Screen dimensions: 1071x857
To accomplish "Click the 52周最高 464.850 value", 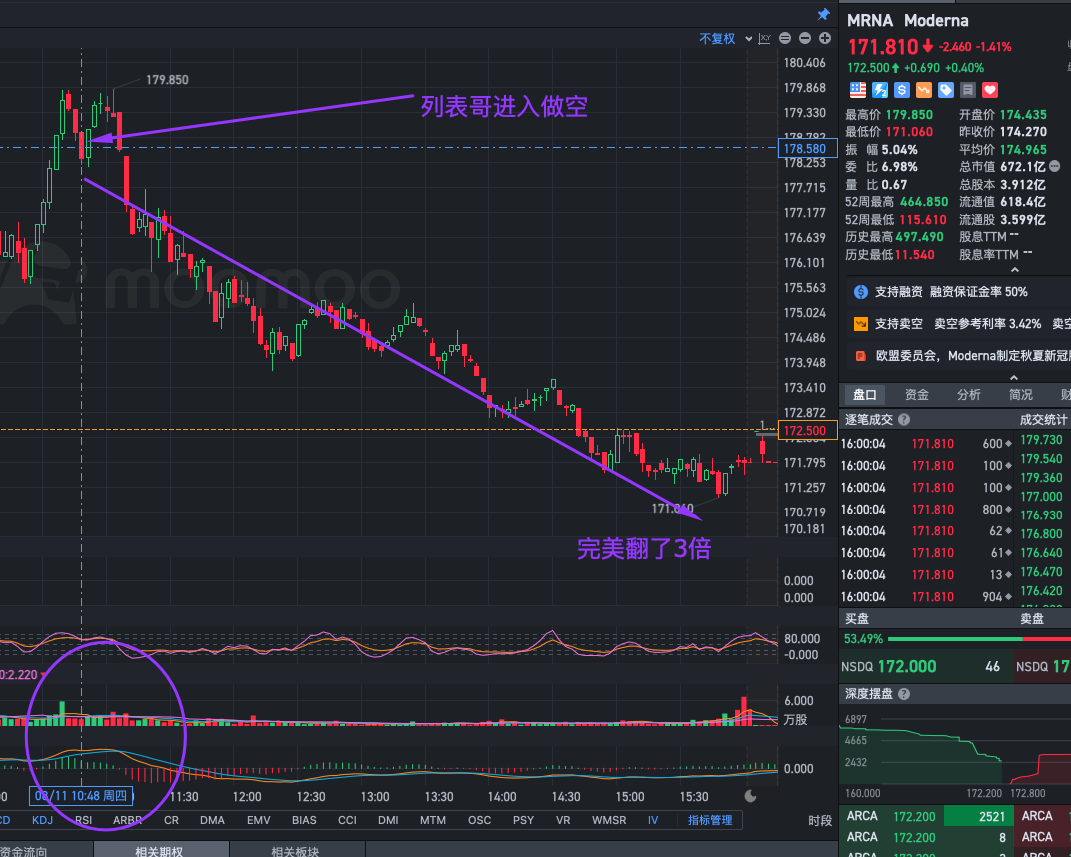I will (923, 201).
